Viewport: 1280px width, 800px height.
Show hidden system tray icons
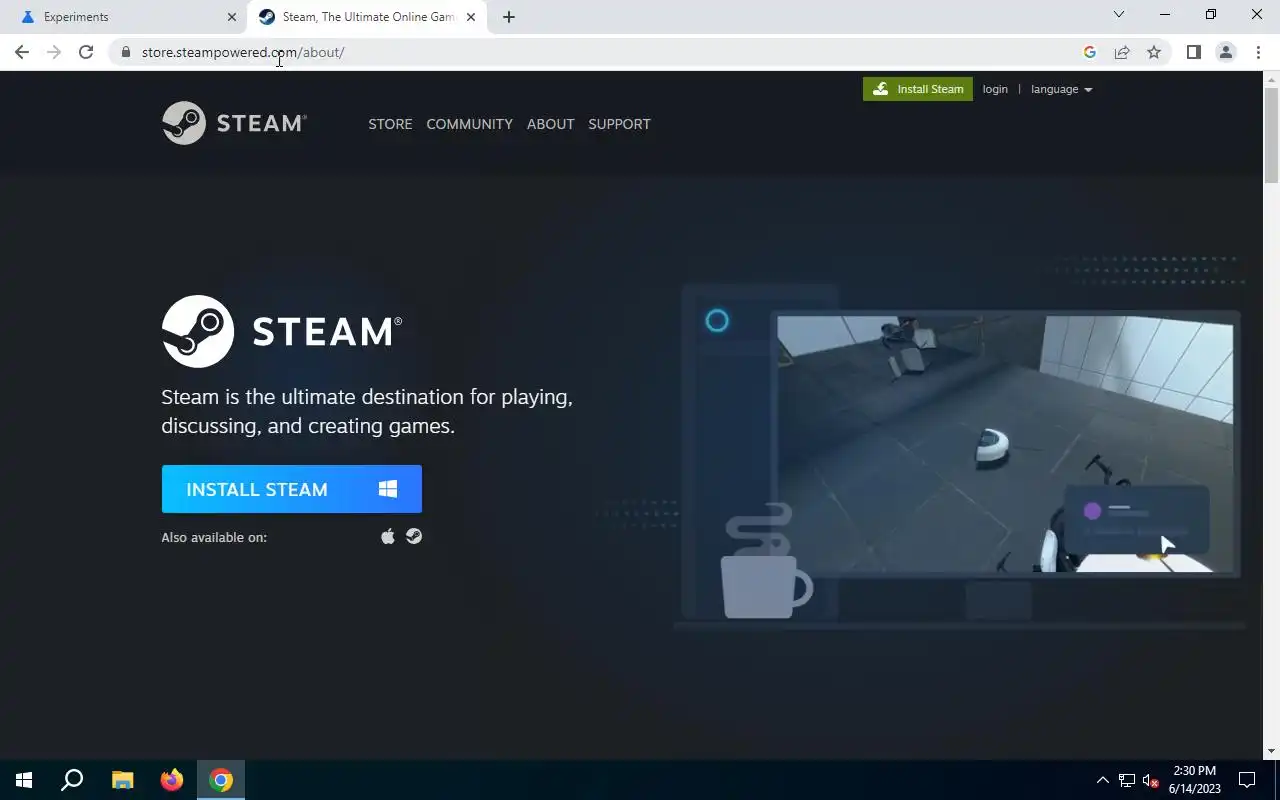[1102, 780]
